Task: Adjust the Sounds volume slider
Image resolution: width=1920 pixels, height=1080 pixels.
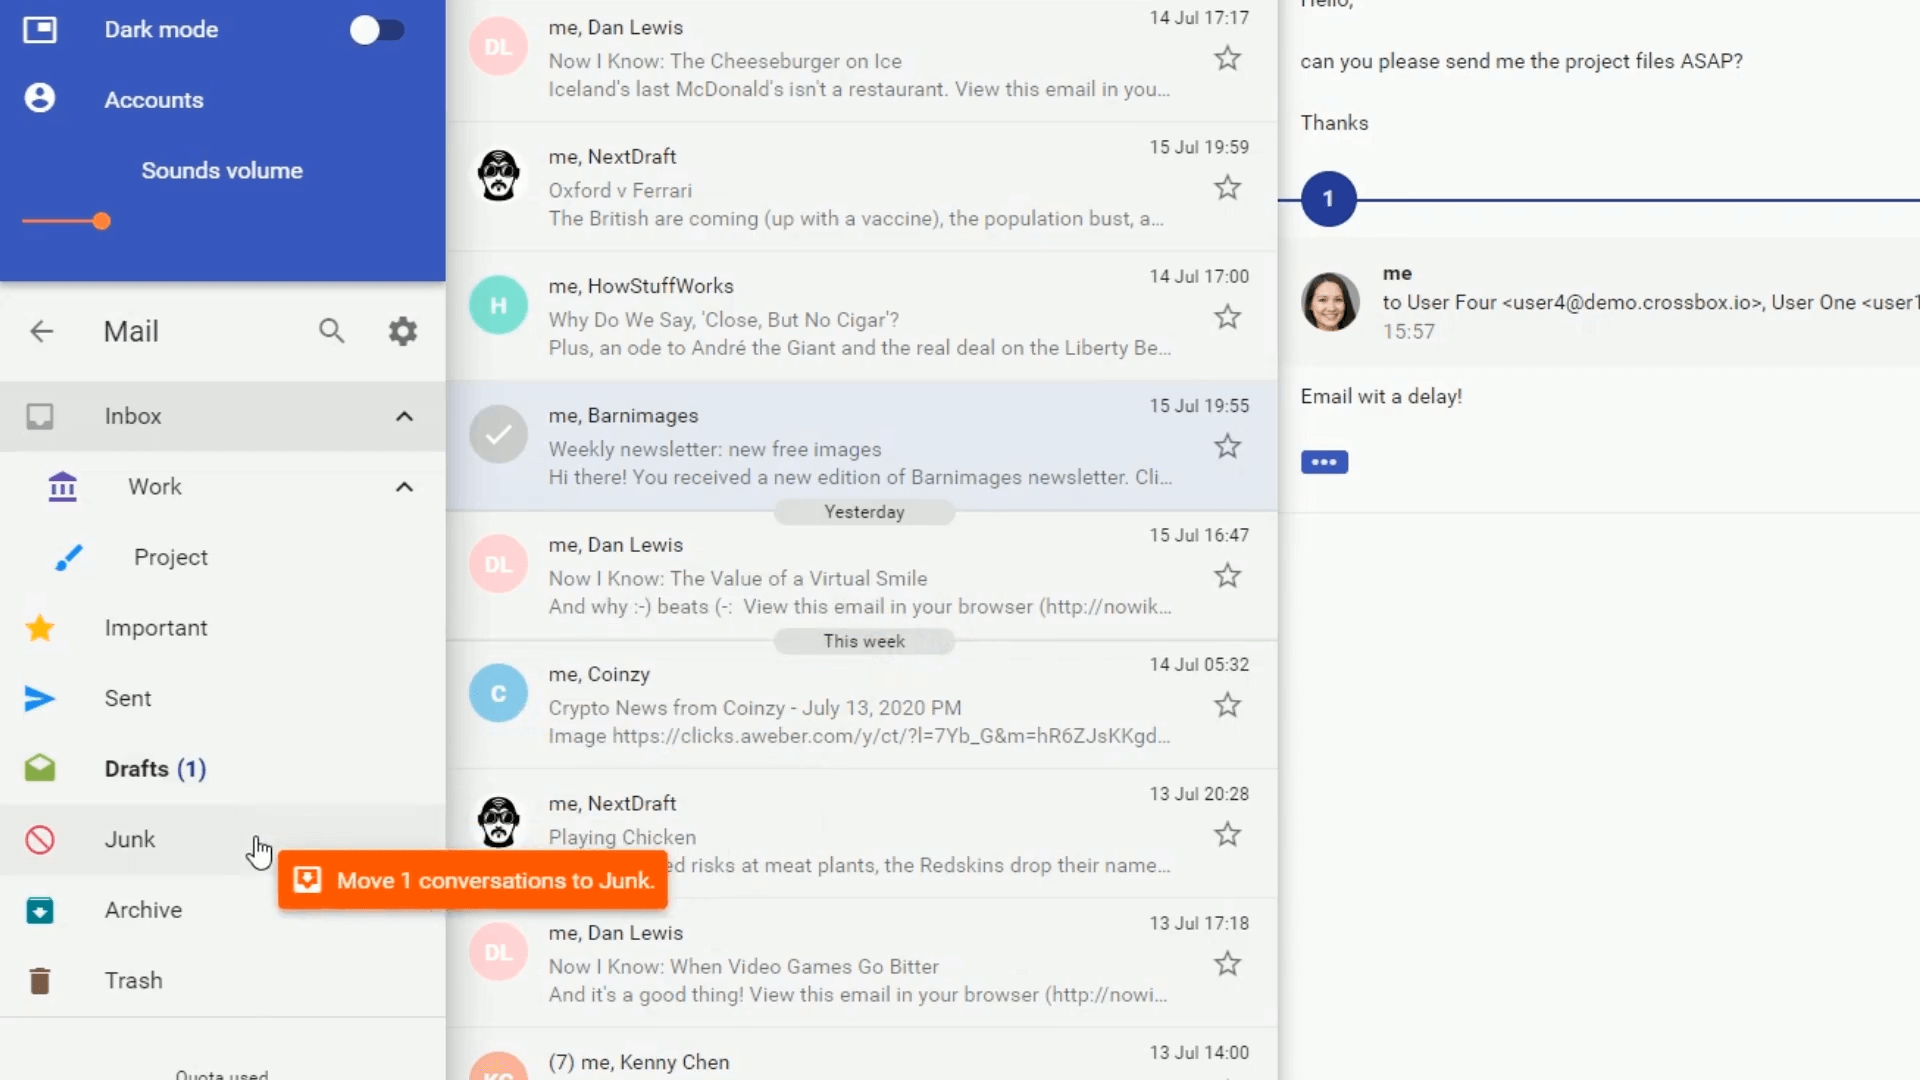Action: [66, 221]
